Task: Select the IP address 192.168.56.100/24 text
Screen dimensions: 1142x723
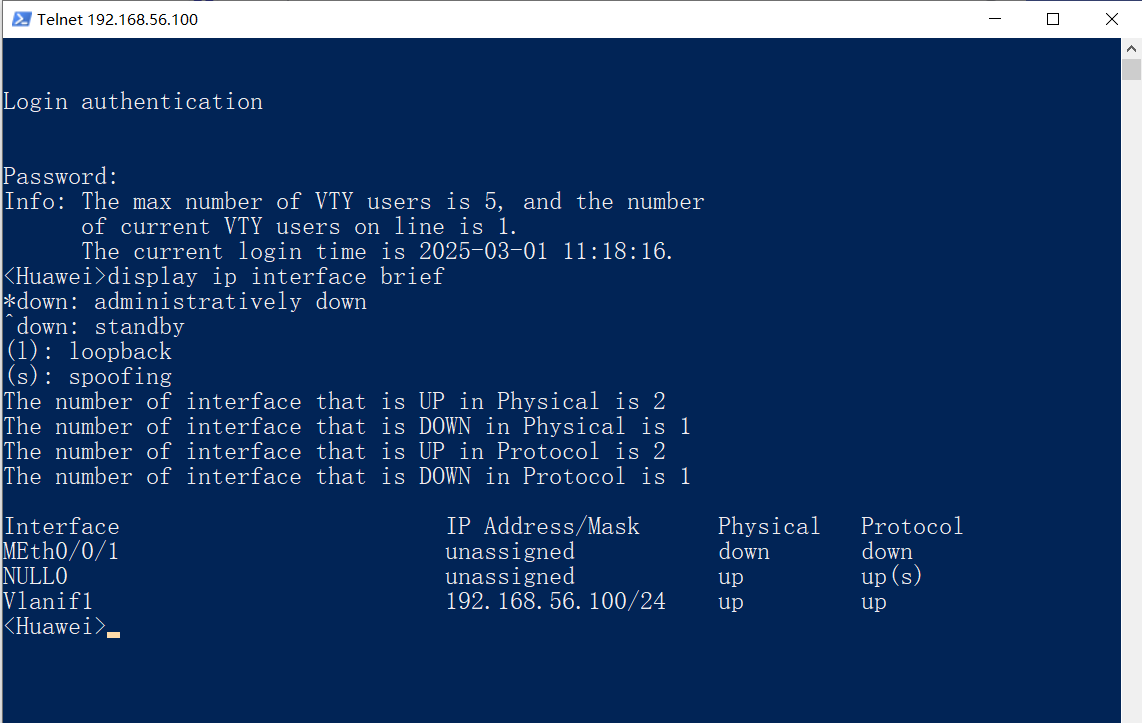Action: click(555, 601)
